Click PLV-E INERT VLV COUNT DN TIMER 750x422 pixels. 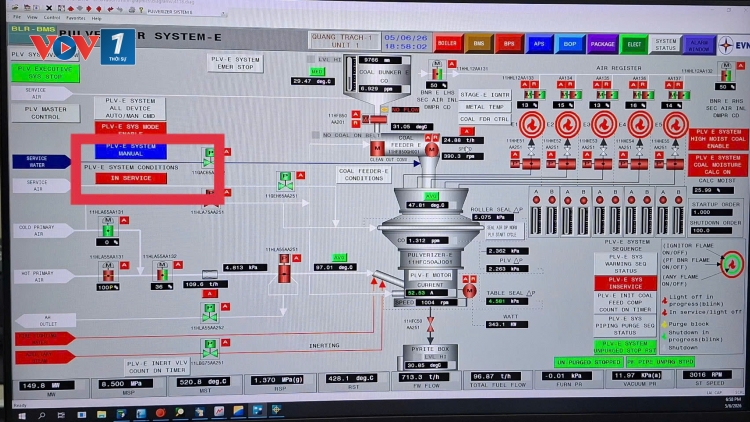[157, 366]
